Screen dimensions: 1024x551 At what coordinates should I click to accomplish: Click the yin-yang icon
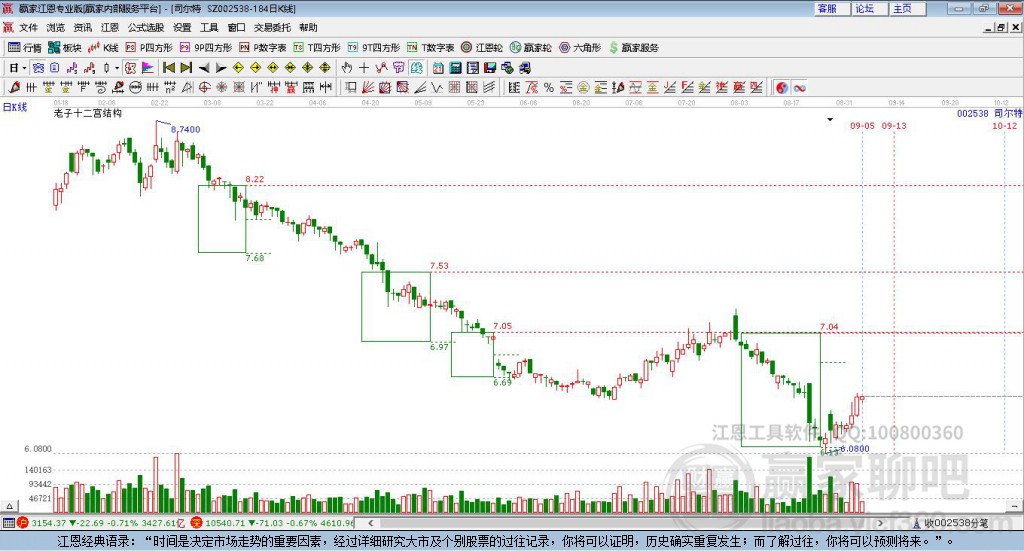coord(782,87)
